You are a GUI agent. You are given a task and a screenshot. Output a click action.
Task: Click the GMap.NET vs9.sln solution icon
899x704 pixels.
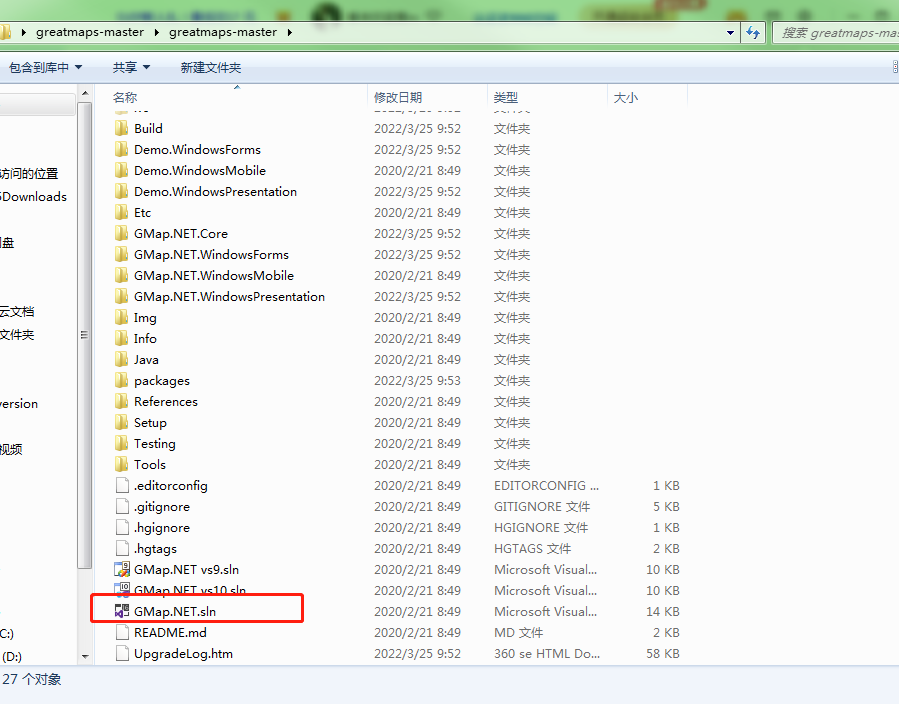pyautogui.click(x=122, y=569)
